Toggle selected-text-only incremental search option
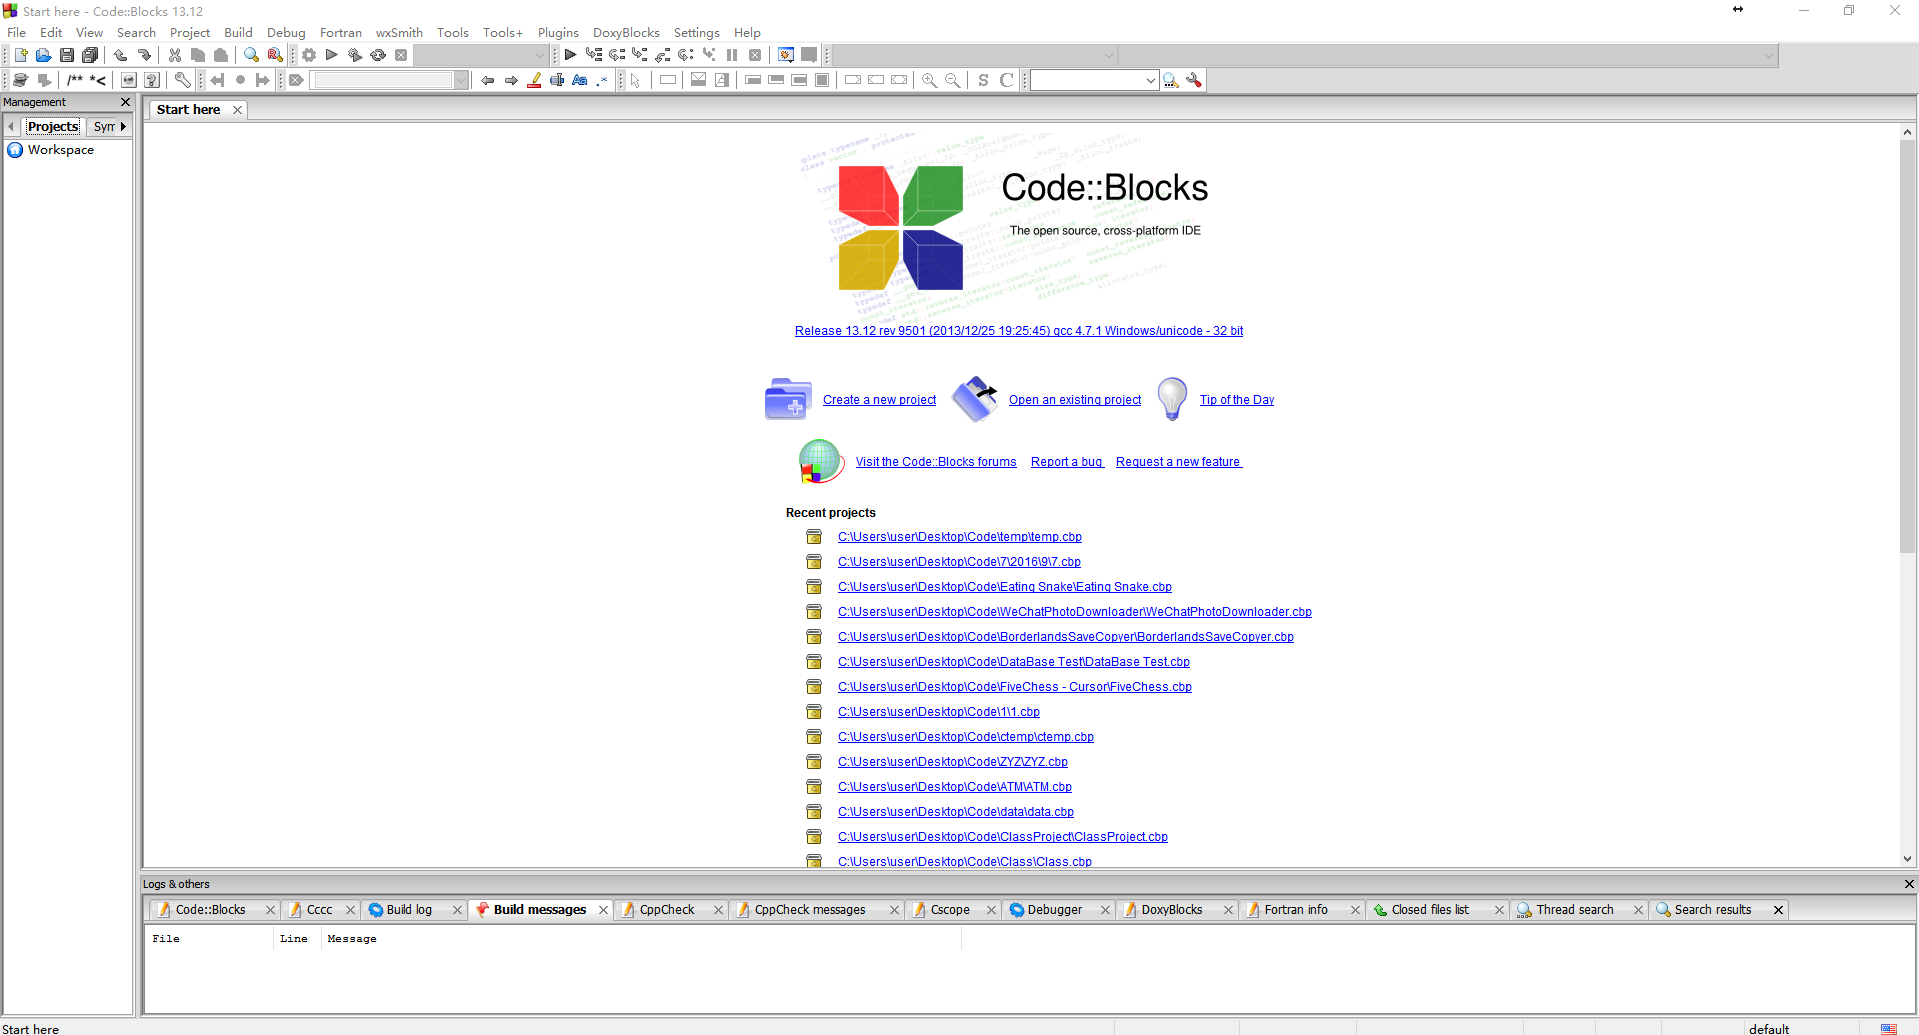 [557, 80]
